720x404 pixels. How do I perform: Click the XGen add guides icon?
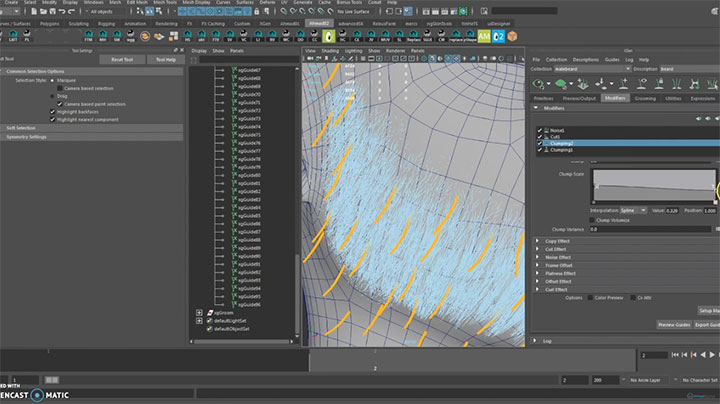583,84
